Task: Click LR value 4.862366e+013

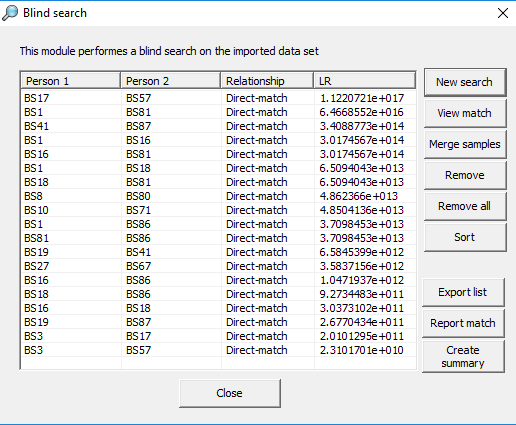Action: (x=359, y=196)
